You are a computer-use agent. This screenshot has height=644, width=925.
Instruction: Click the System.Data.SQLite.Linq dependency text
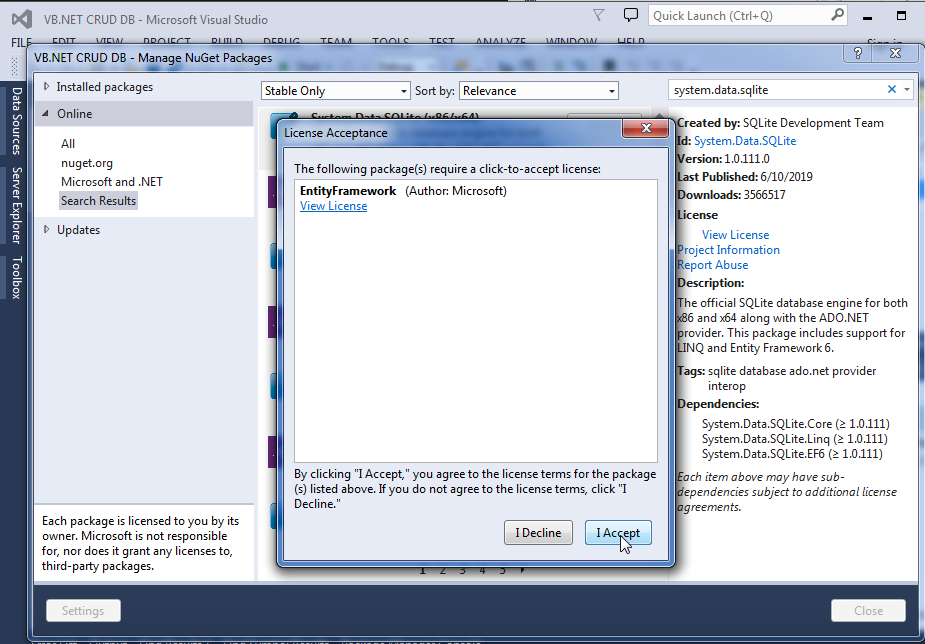(795, 439)
